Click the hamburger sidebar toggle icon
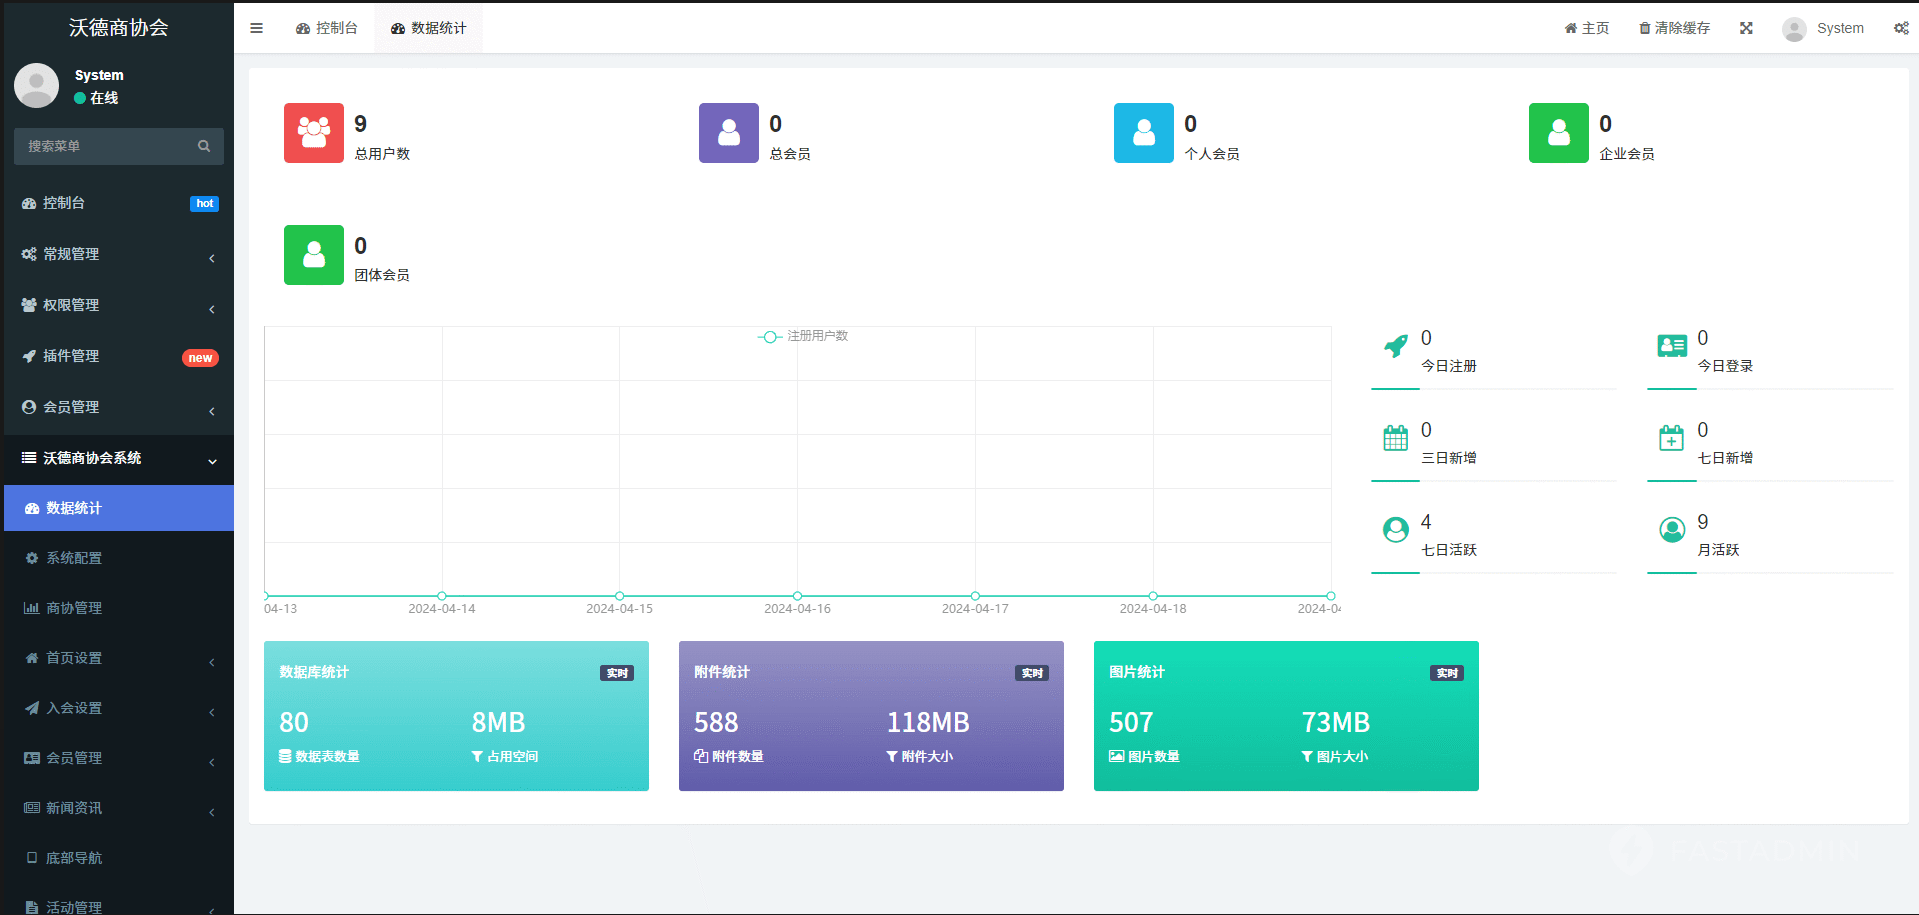 click(256, 28)
